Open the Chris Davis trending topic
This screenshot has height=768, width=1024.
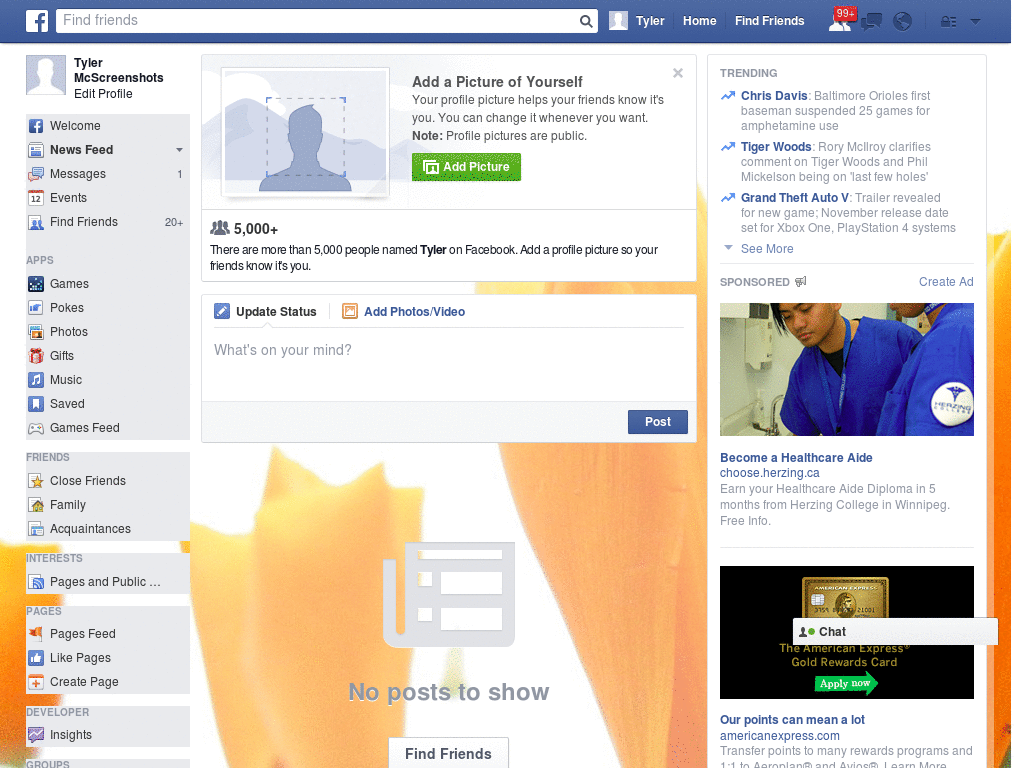(774, 96)
